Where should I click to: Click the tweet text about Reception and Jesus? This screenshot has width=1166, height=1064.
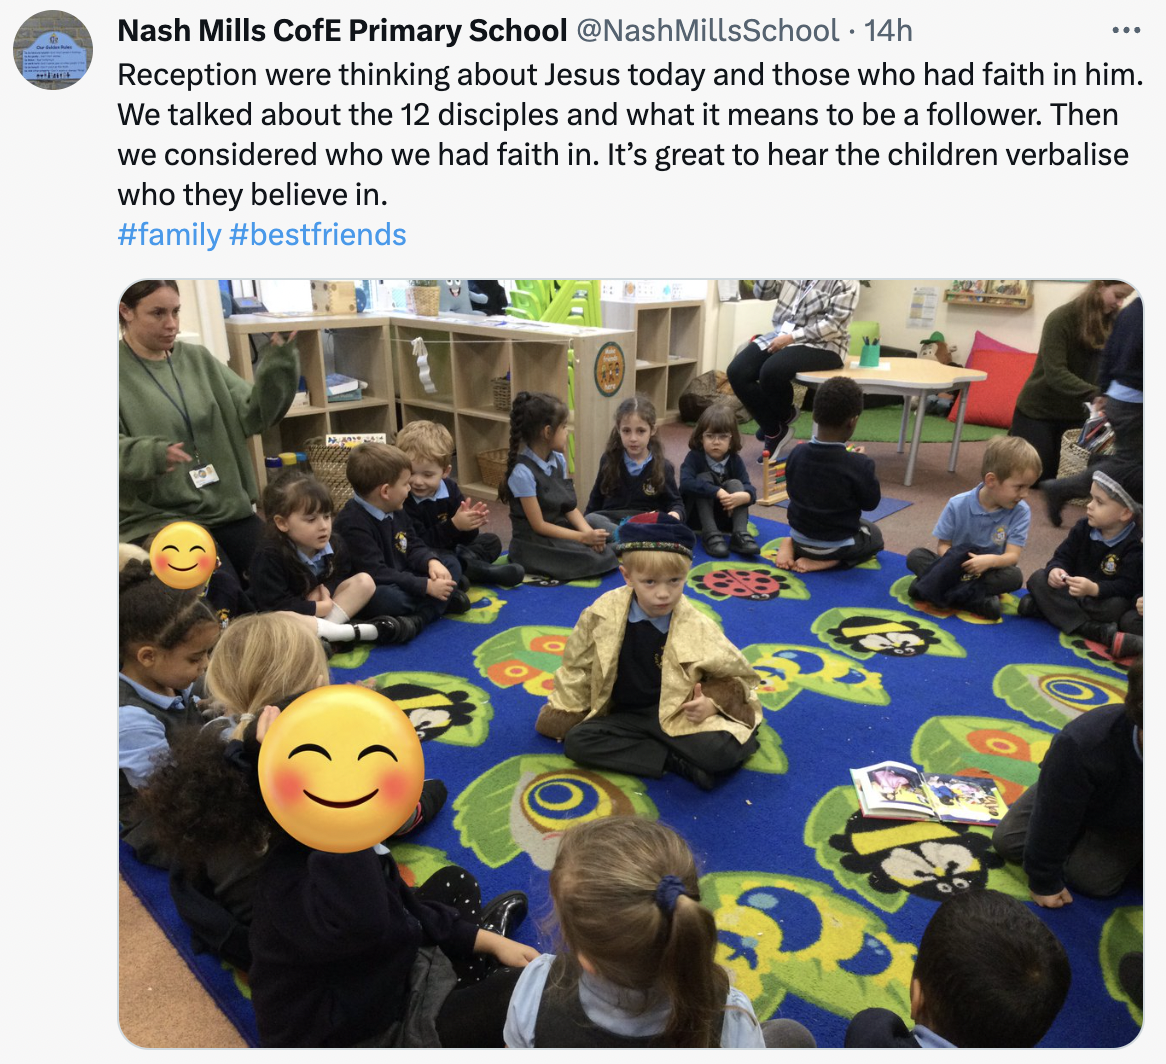tap(630, 135)
